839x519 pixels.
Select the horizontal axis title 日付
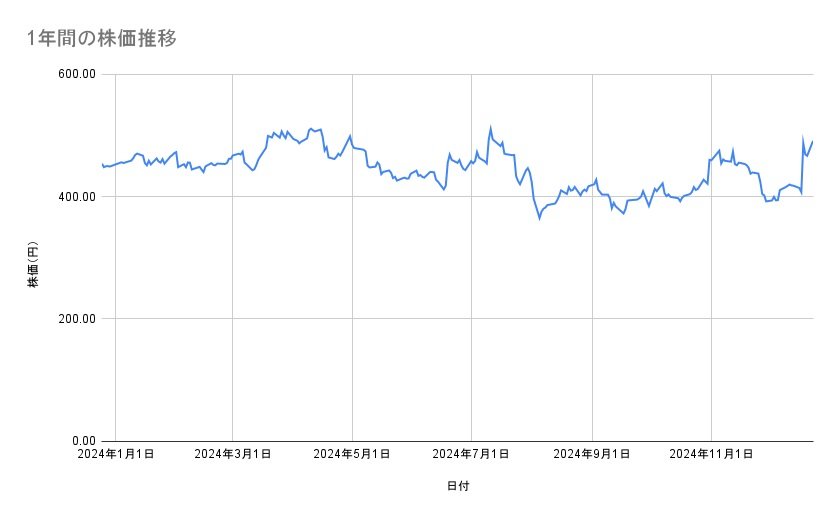point(458,486)
